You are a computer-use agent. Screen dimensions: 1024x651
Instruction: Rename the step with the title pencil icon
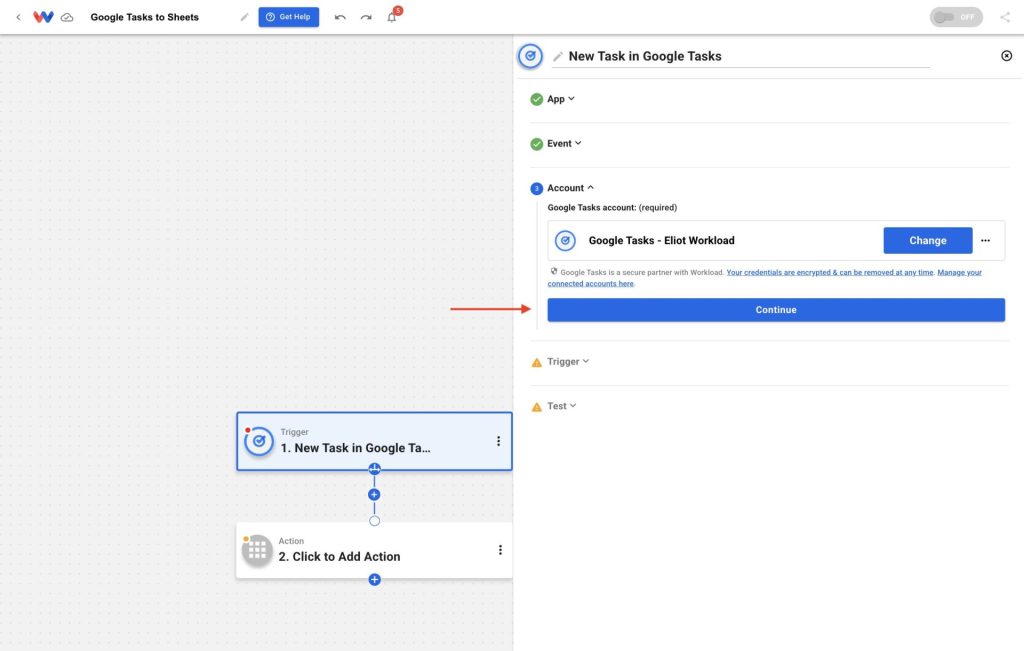558,57
